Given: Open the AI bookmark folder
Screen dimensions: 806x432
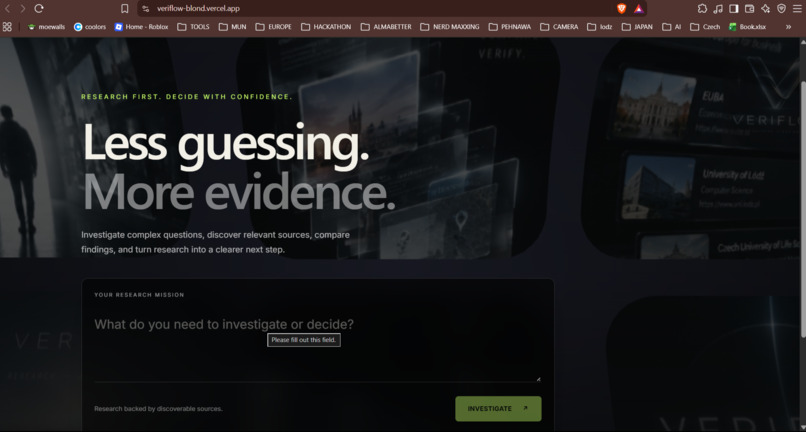Looking at the screenshot, I should pyautogui.click(x=672, y=27).
